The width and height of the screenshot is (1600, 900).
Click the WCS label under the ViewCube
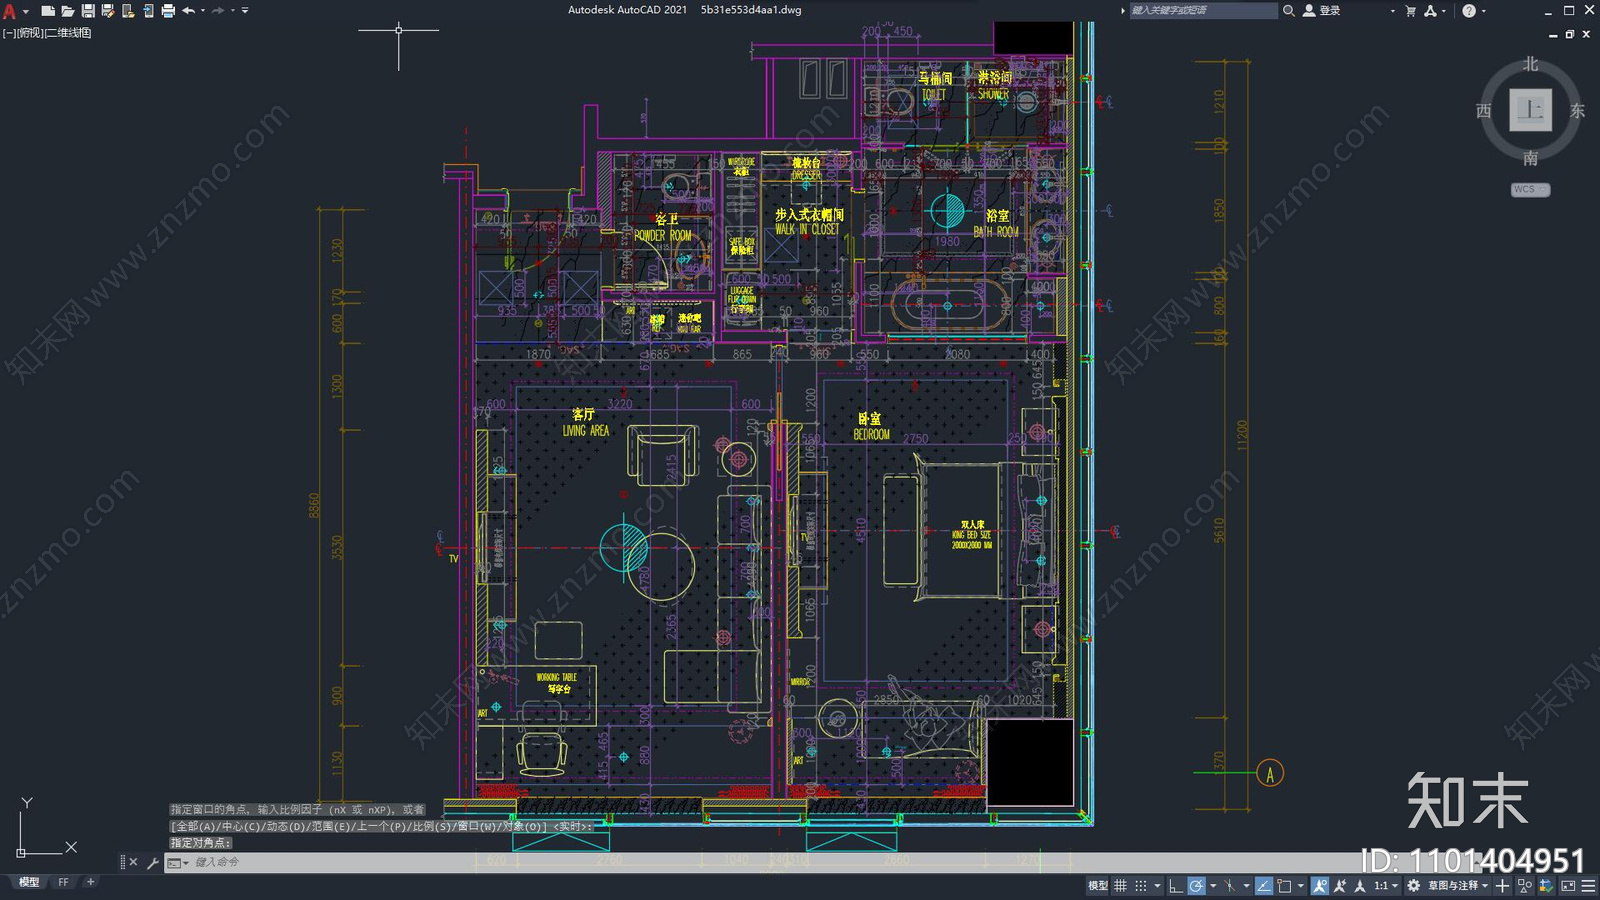(x=1530, y=189)
